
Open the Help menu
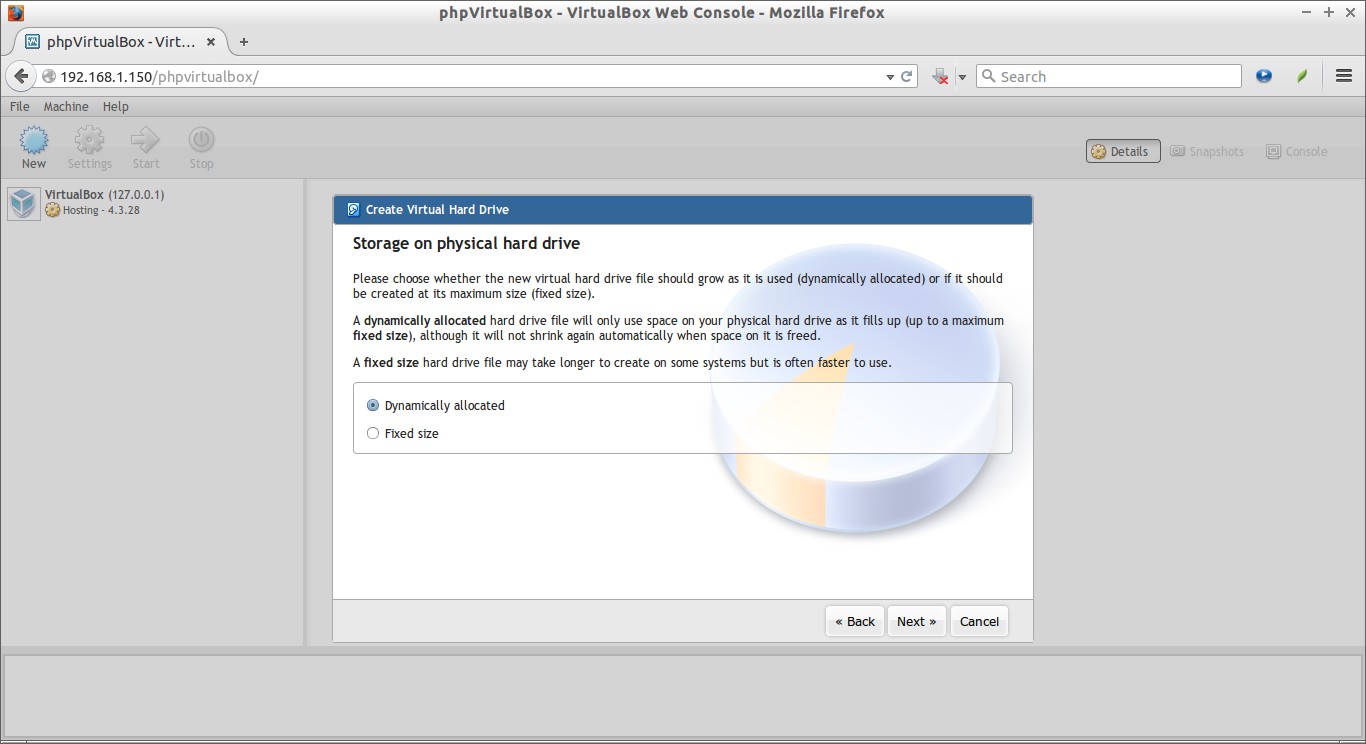point(116,106)
